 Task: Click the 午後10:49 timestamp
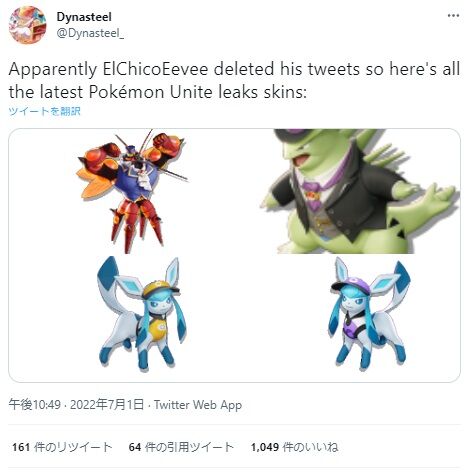pos(35,405)
